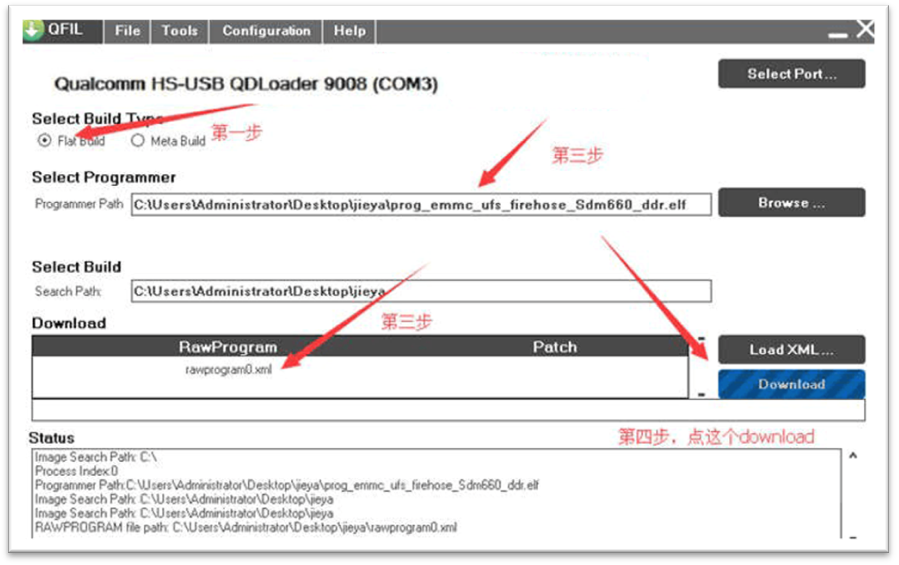Close the QFIL window
Viewport: 899px width, 565px height.
click(x=866, y=29)
